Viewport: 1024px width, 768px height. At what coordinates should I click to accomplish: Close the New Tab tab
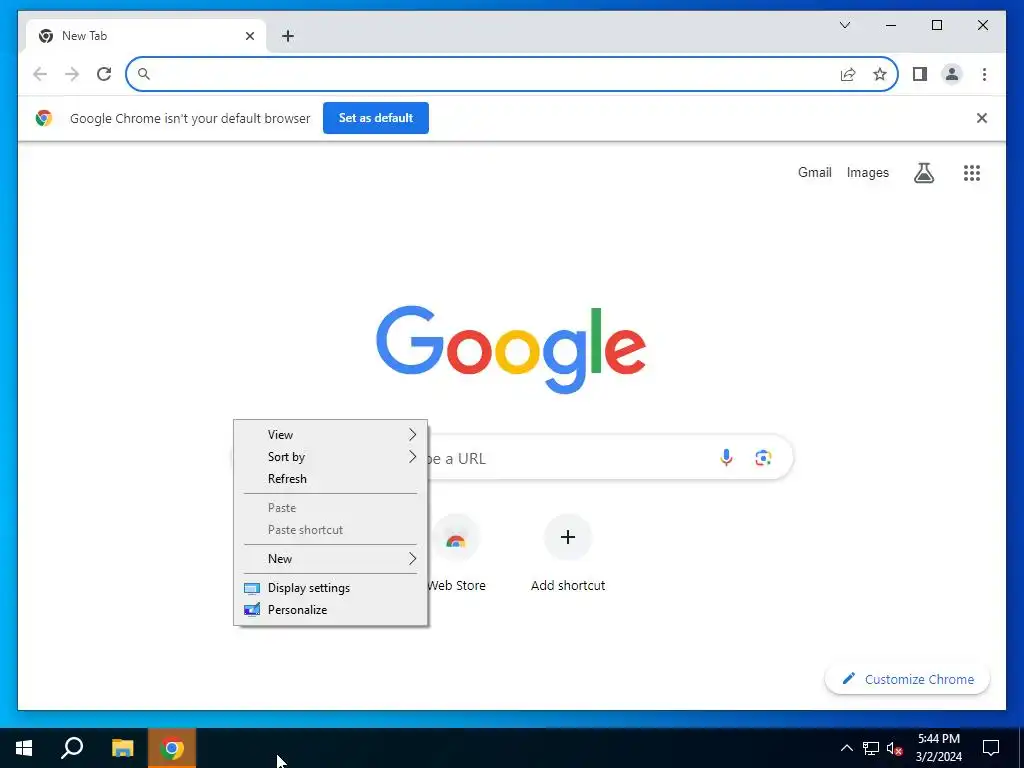click(249, 36)
